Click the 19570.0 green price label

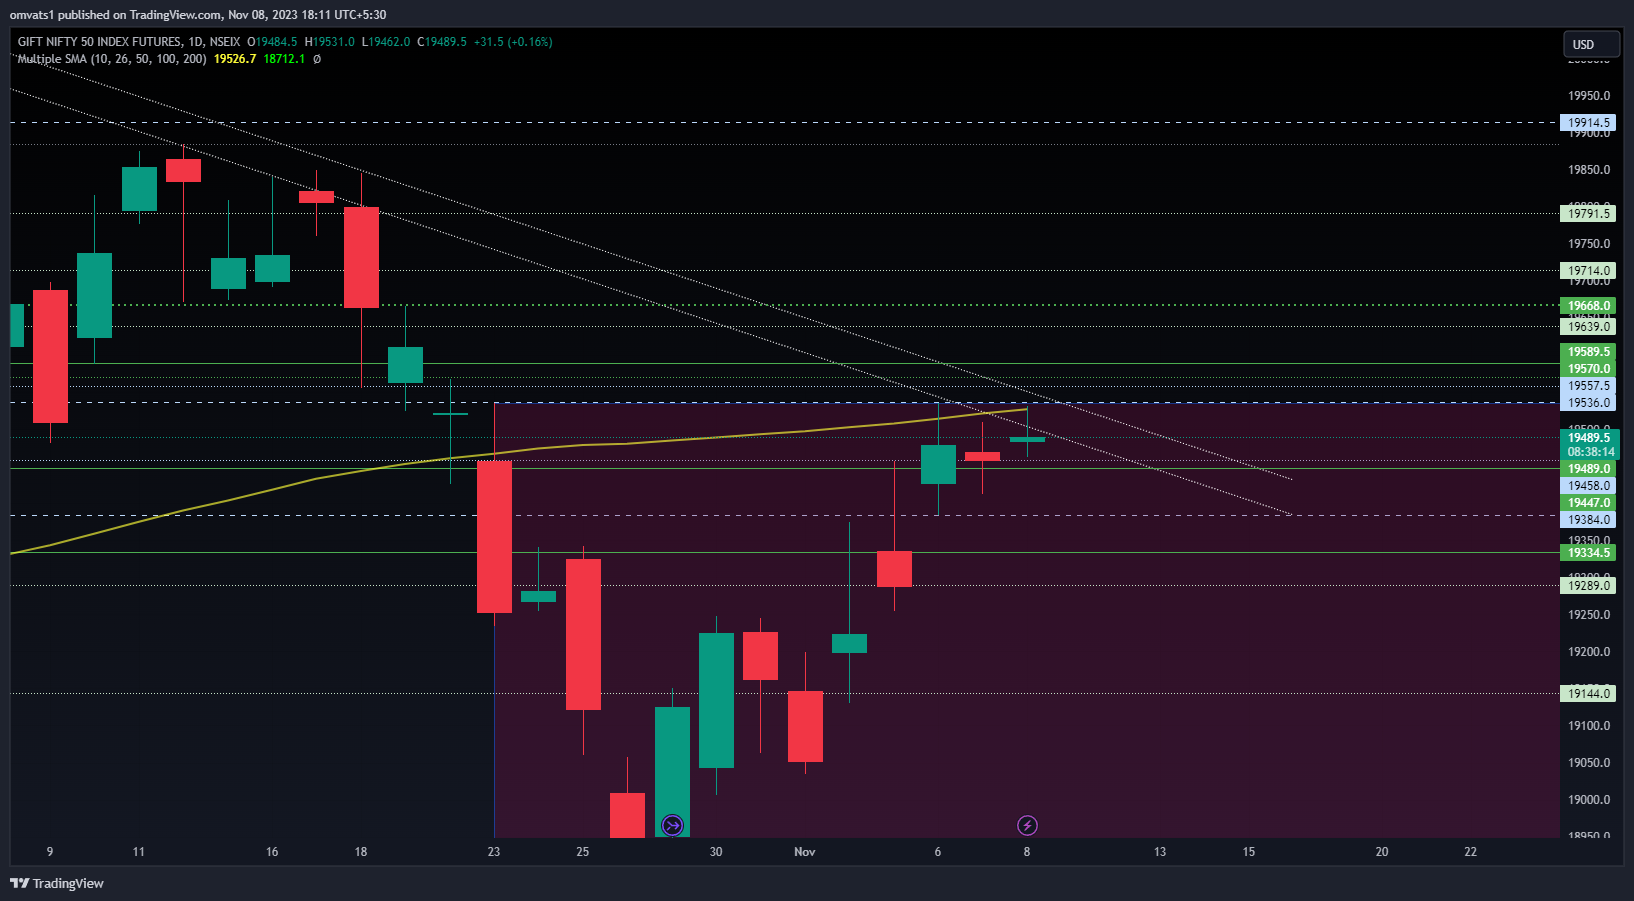[x=1588, y=369]
